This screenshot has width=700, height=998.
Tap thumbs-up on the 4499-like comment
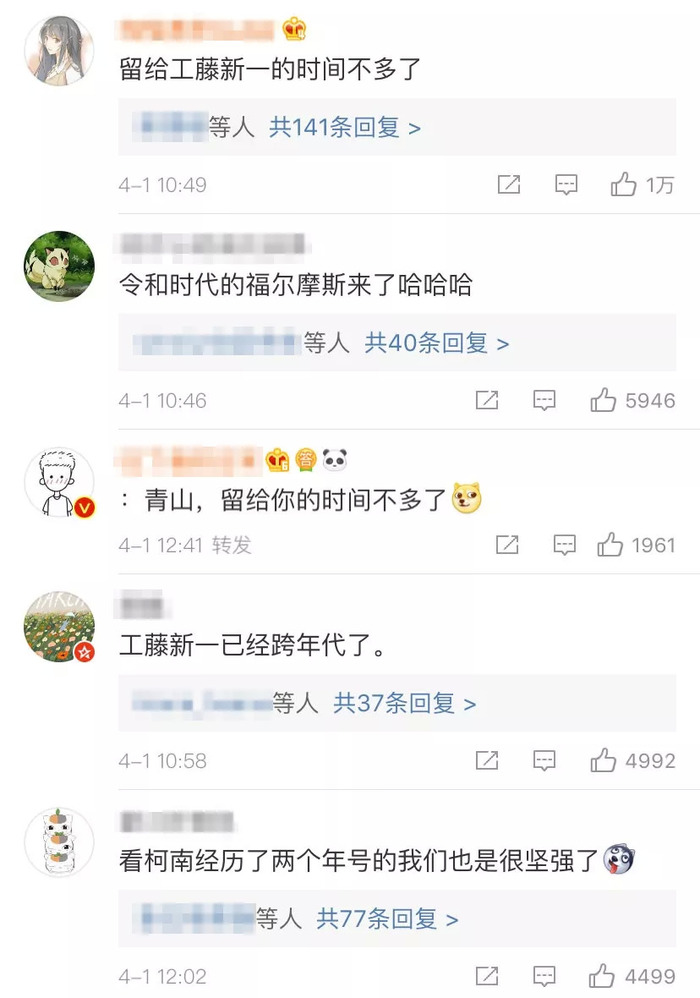point(601,976)
